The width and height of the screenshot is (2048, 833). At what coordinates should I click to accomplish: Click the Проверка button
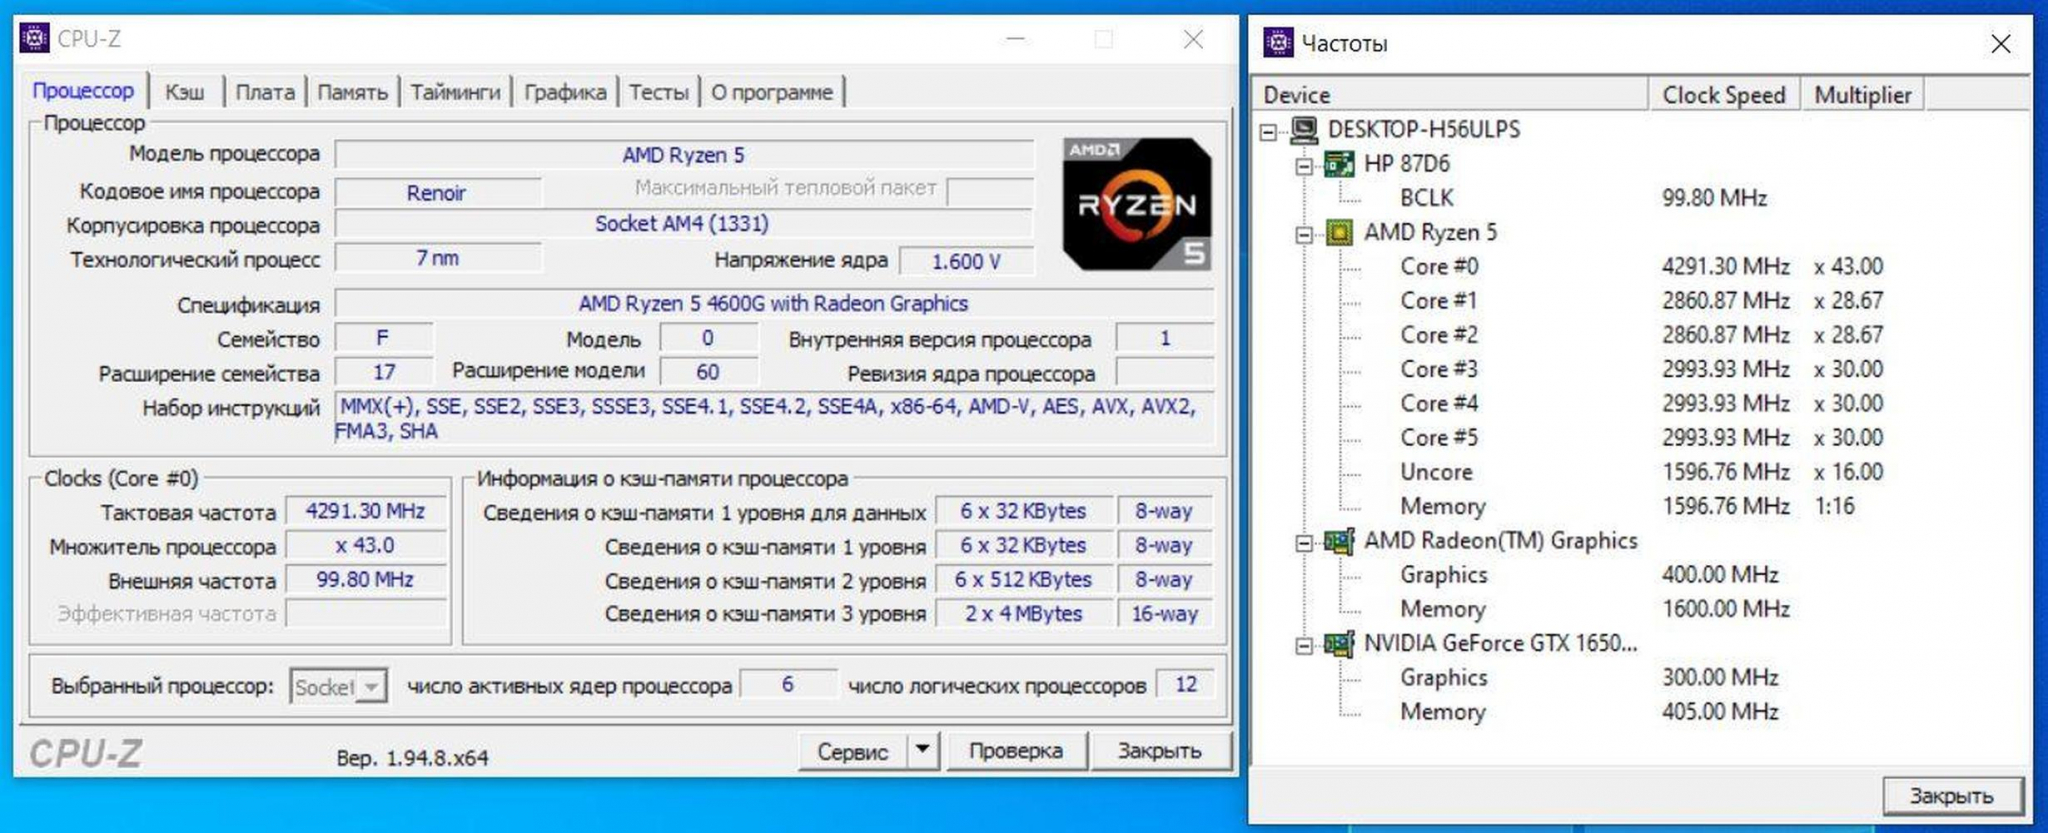1015,751
